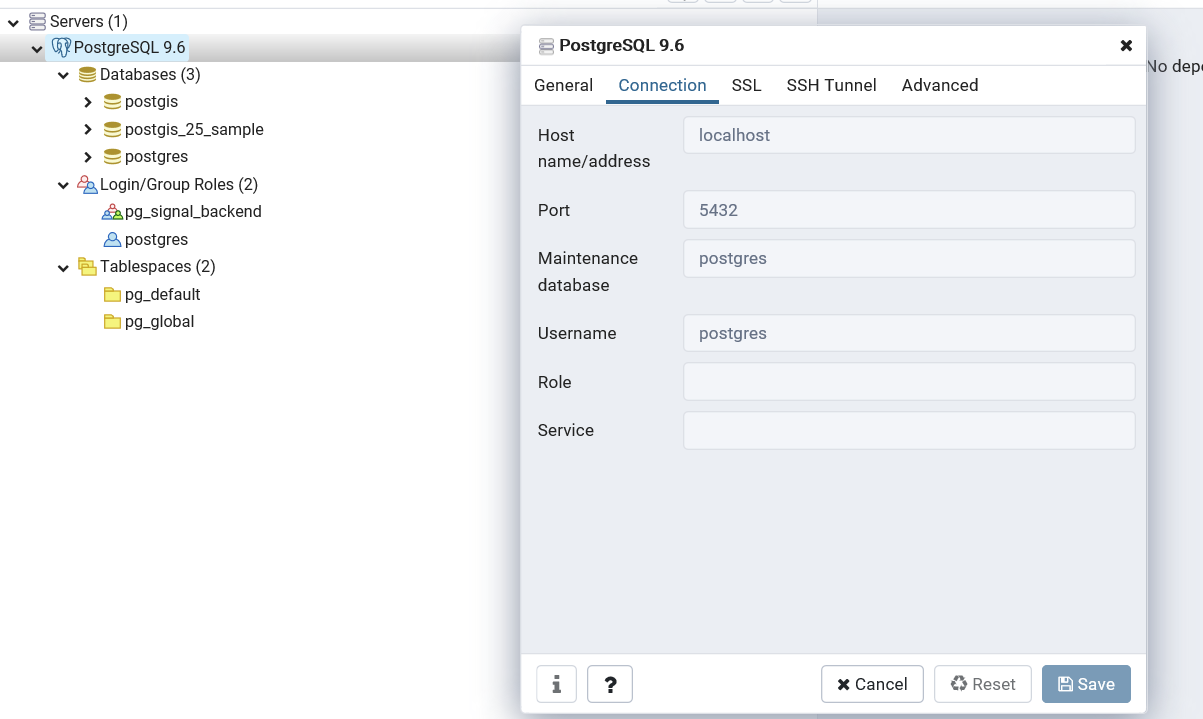The image size is (1203, 719).
Task: Click the empty Role field
Action: (x=909, y=381)
